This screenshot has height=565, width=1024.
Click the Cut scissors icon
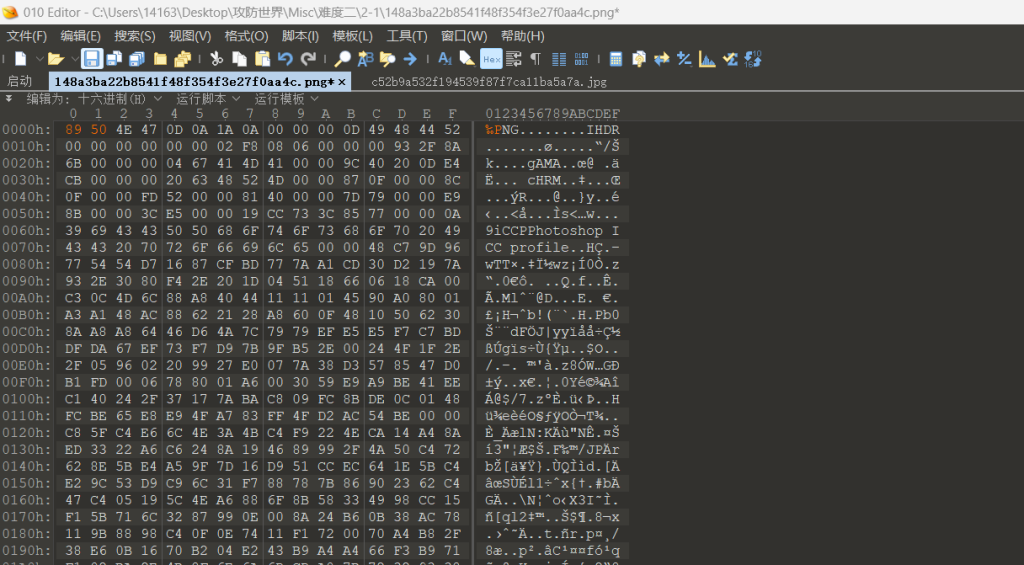(x=217, y=59)
